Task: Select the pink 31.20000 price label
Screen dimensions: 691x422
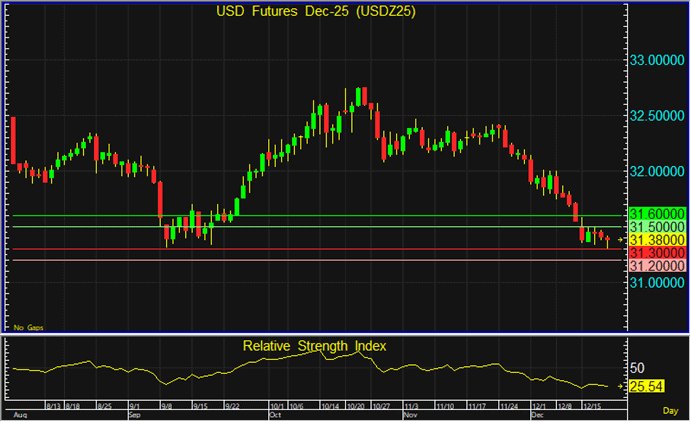Action: [x=656, y=267]
